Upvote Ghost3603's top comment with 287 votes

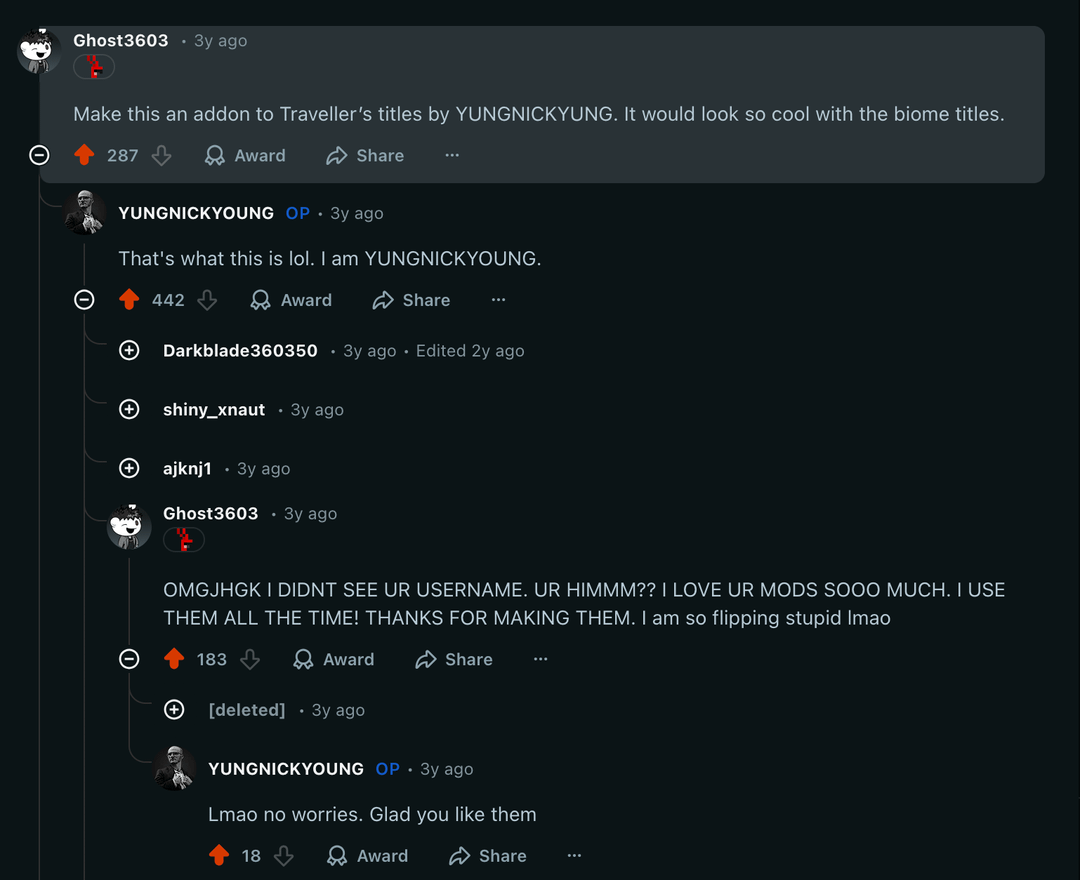[84, 155]
